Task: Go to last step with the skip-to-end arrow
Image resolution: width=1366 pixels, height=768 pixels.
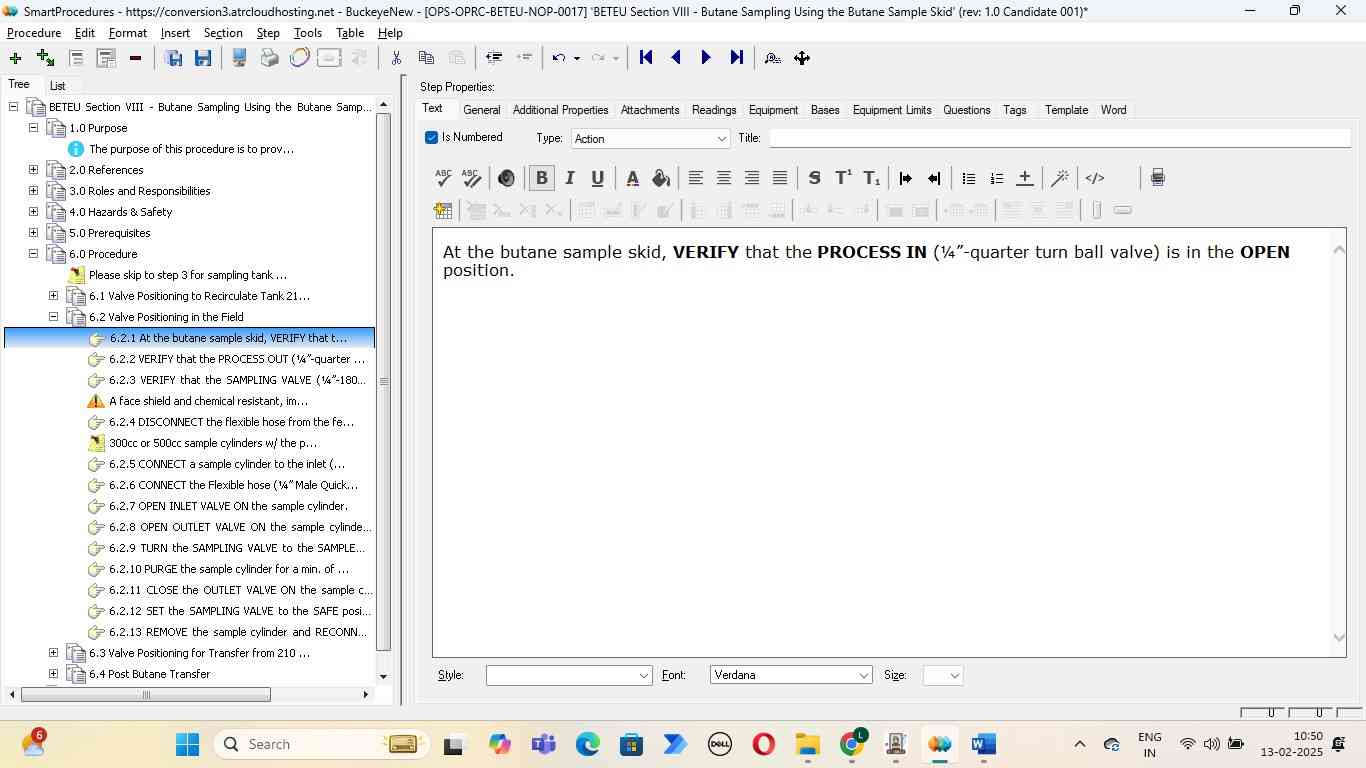Action: coord(737,58)
